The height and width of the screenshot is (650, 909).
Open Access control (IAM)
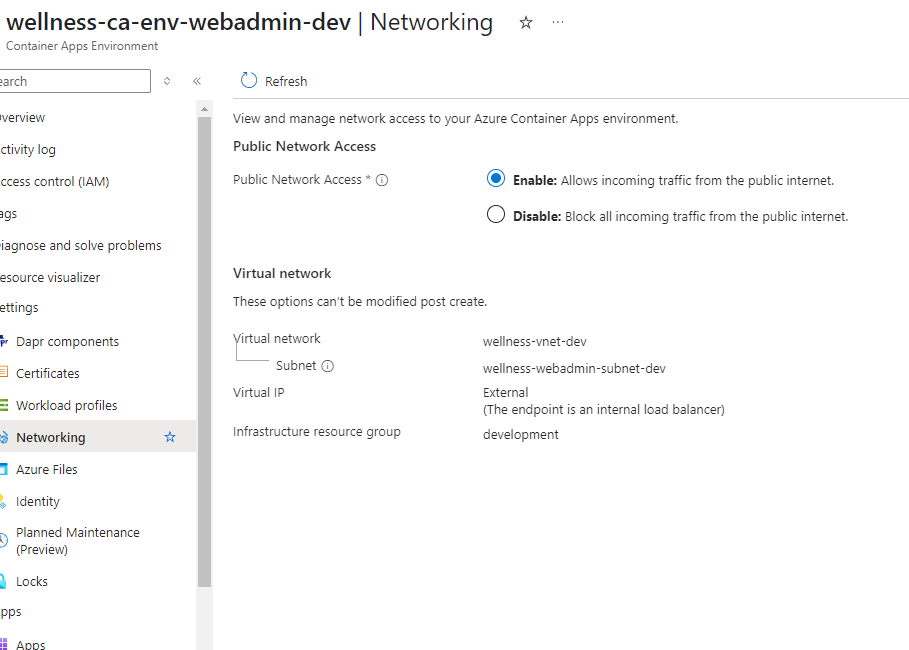click(54, 181)
